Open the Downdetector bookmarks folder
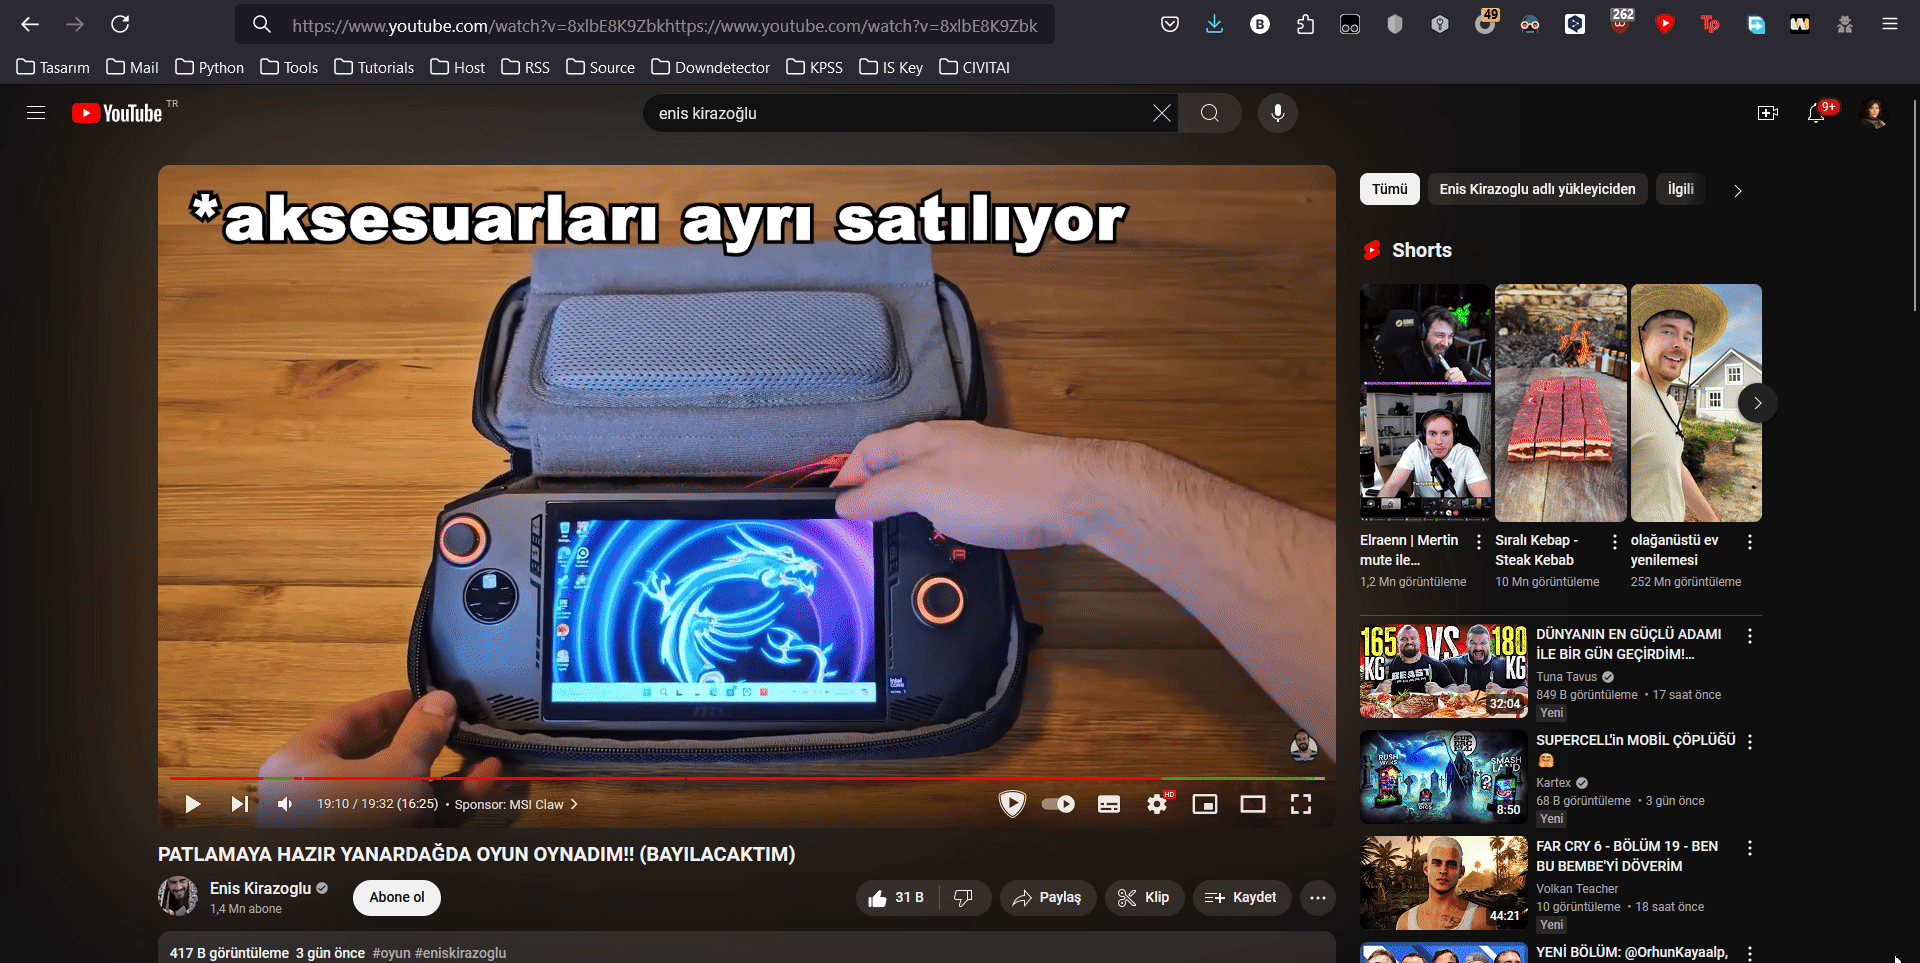 (710, 67)
